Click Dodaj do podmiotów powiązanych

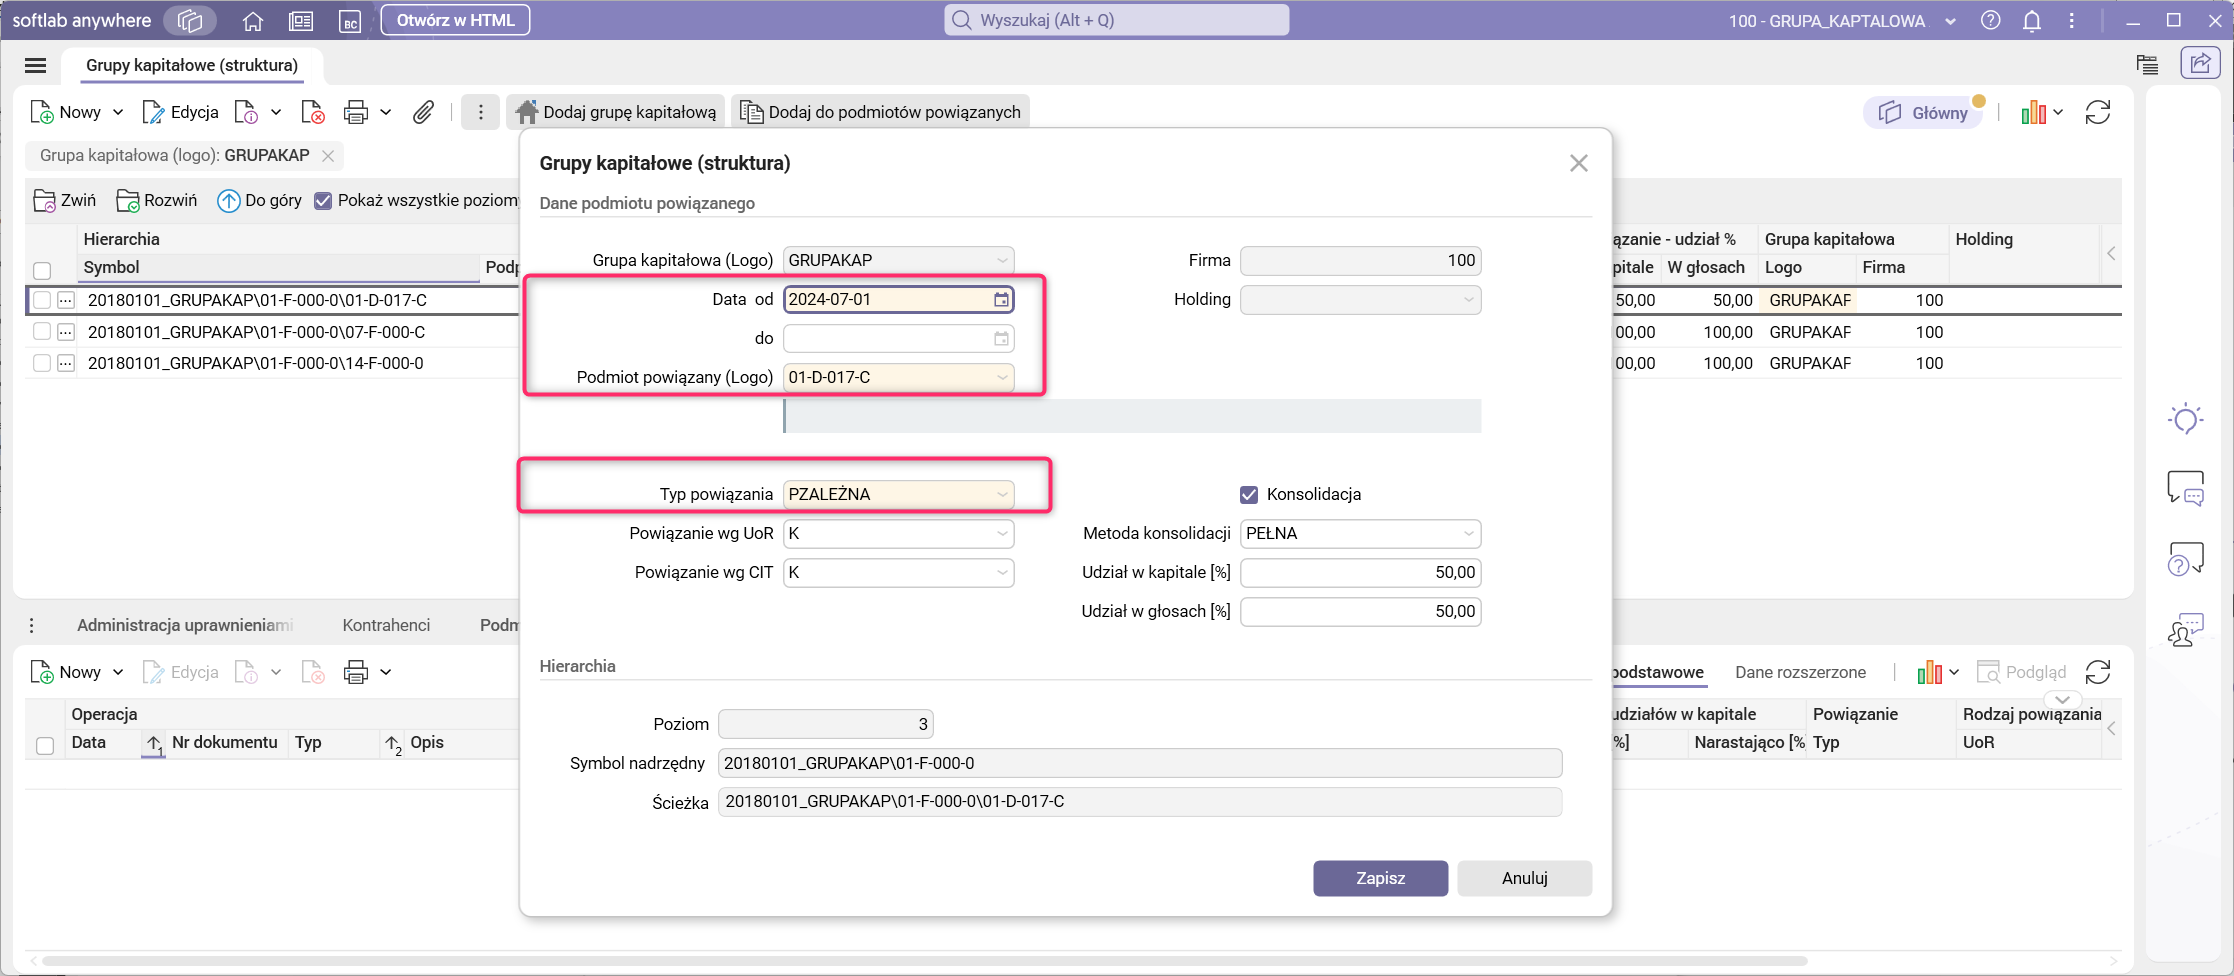coord(880,113)
